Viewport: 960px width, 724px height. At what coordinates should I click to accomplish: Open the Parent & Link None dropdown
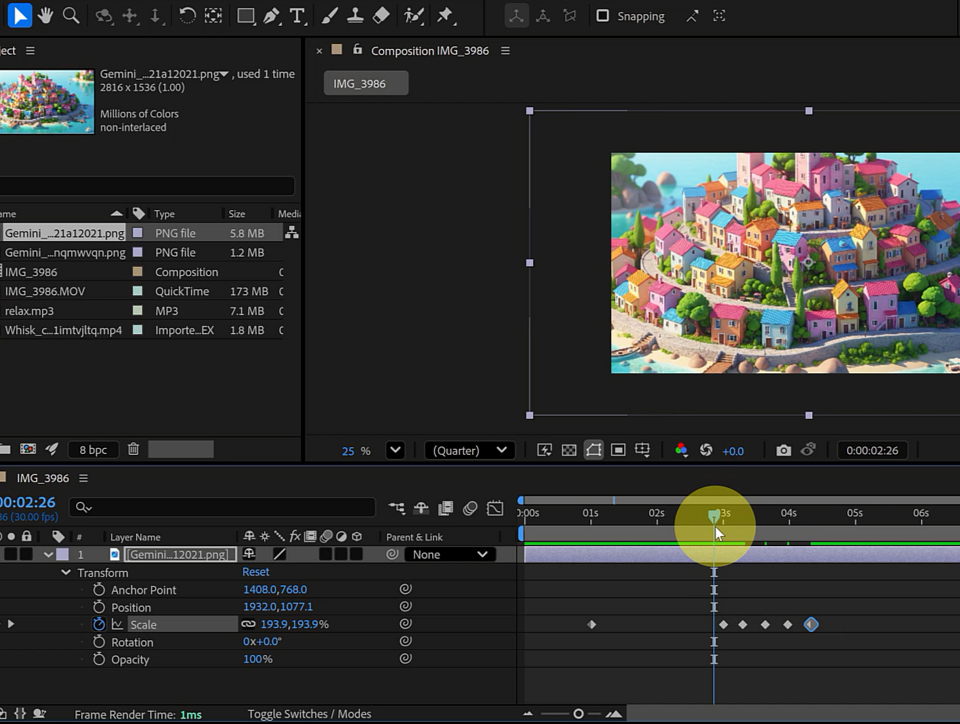(450, 554)
